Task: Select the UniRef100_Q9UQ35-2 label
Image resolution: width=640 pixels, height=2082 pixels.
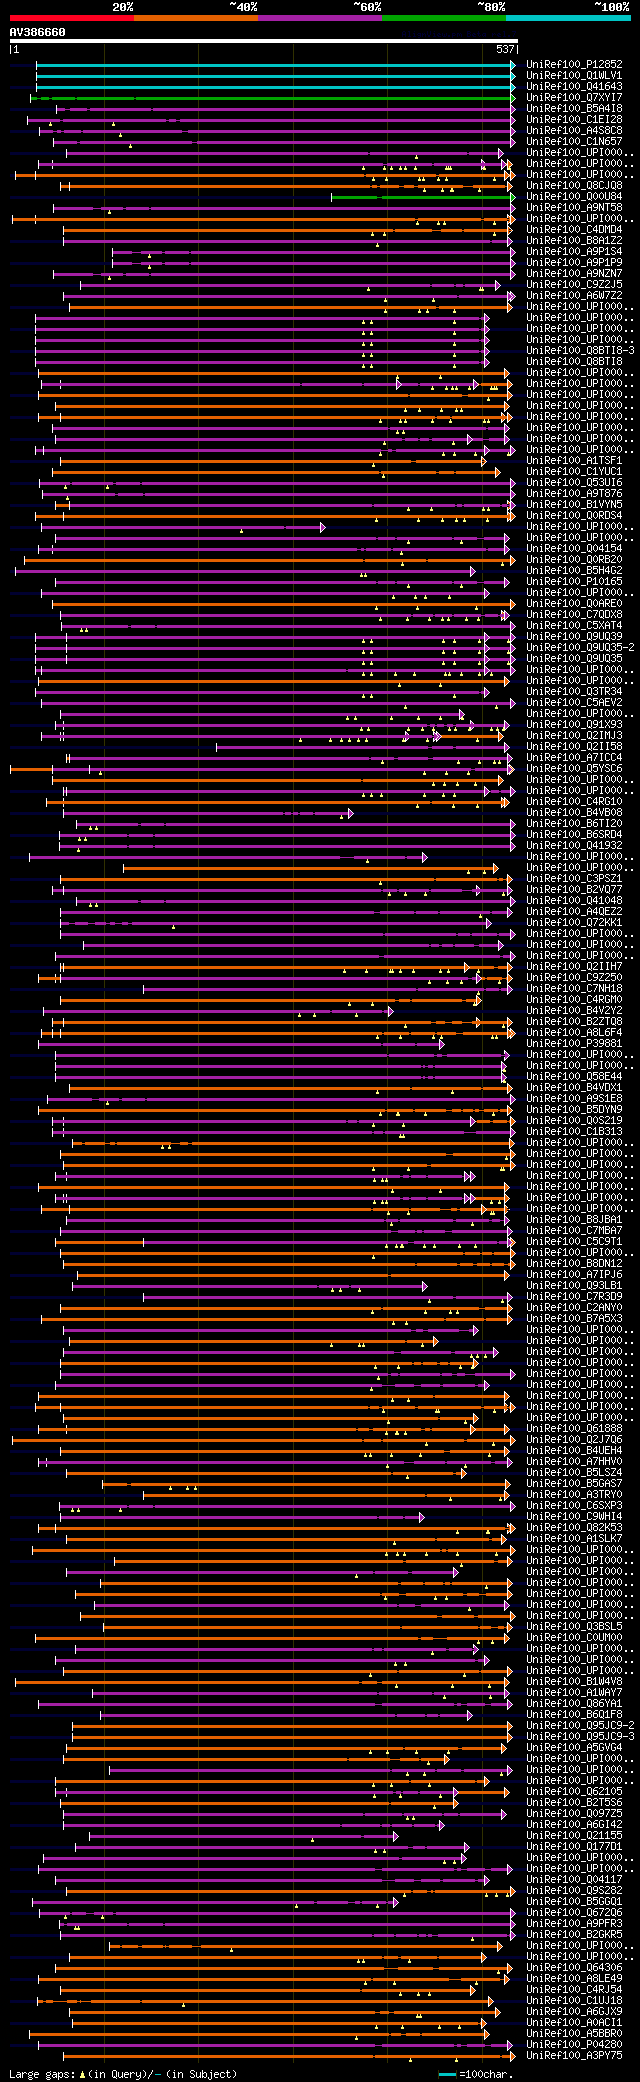Action: (x=580, y=647)
